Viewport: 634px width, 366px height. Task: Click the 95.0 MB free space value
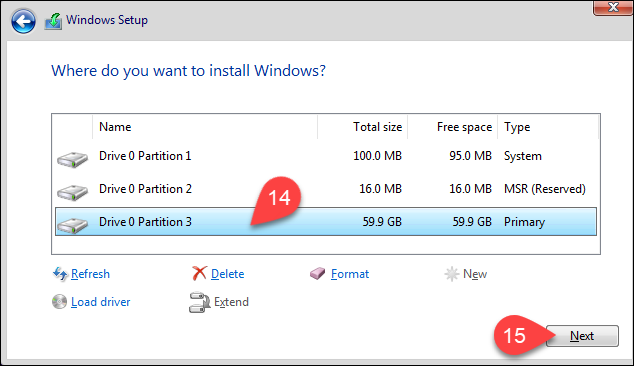coord(470,156)
